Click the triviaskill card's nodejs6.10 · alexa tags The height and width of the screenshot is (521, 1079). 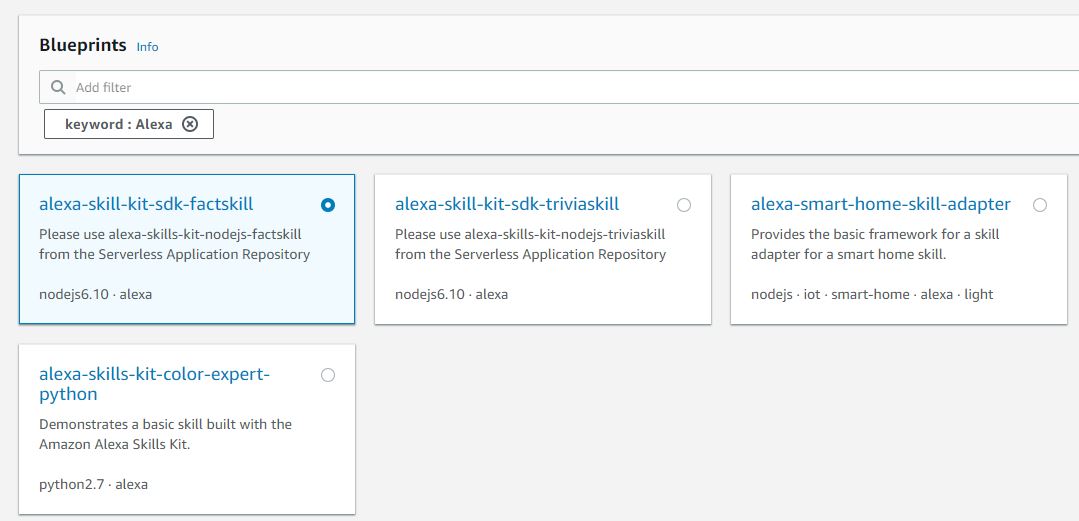(451, 295)
